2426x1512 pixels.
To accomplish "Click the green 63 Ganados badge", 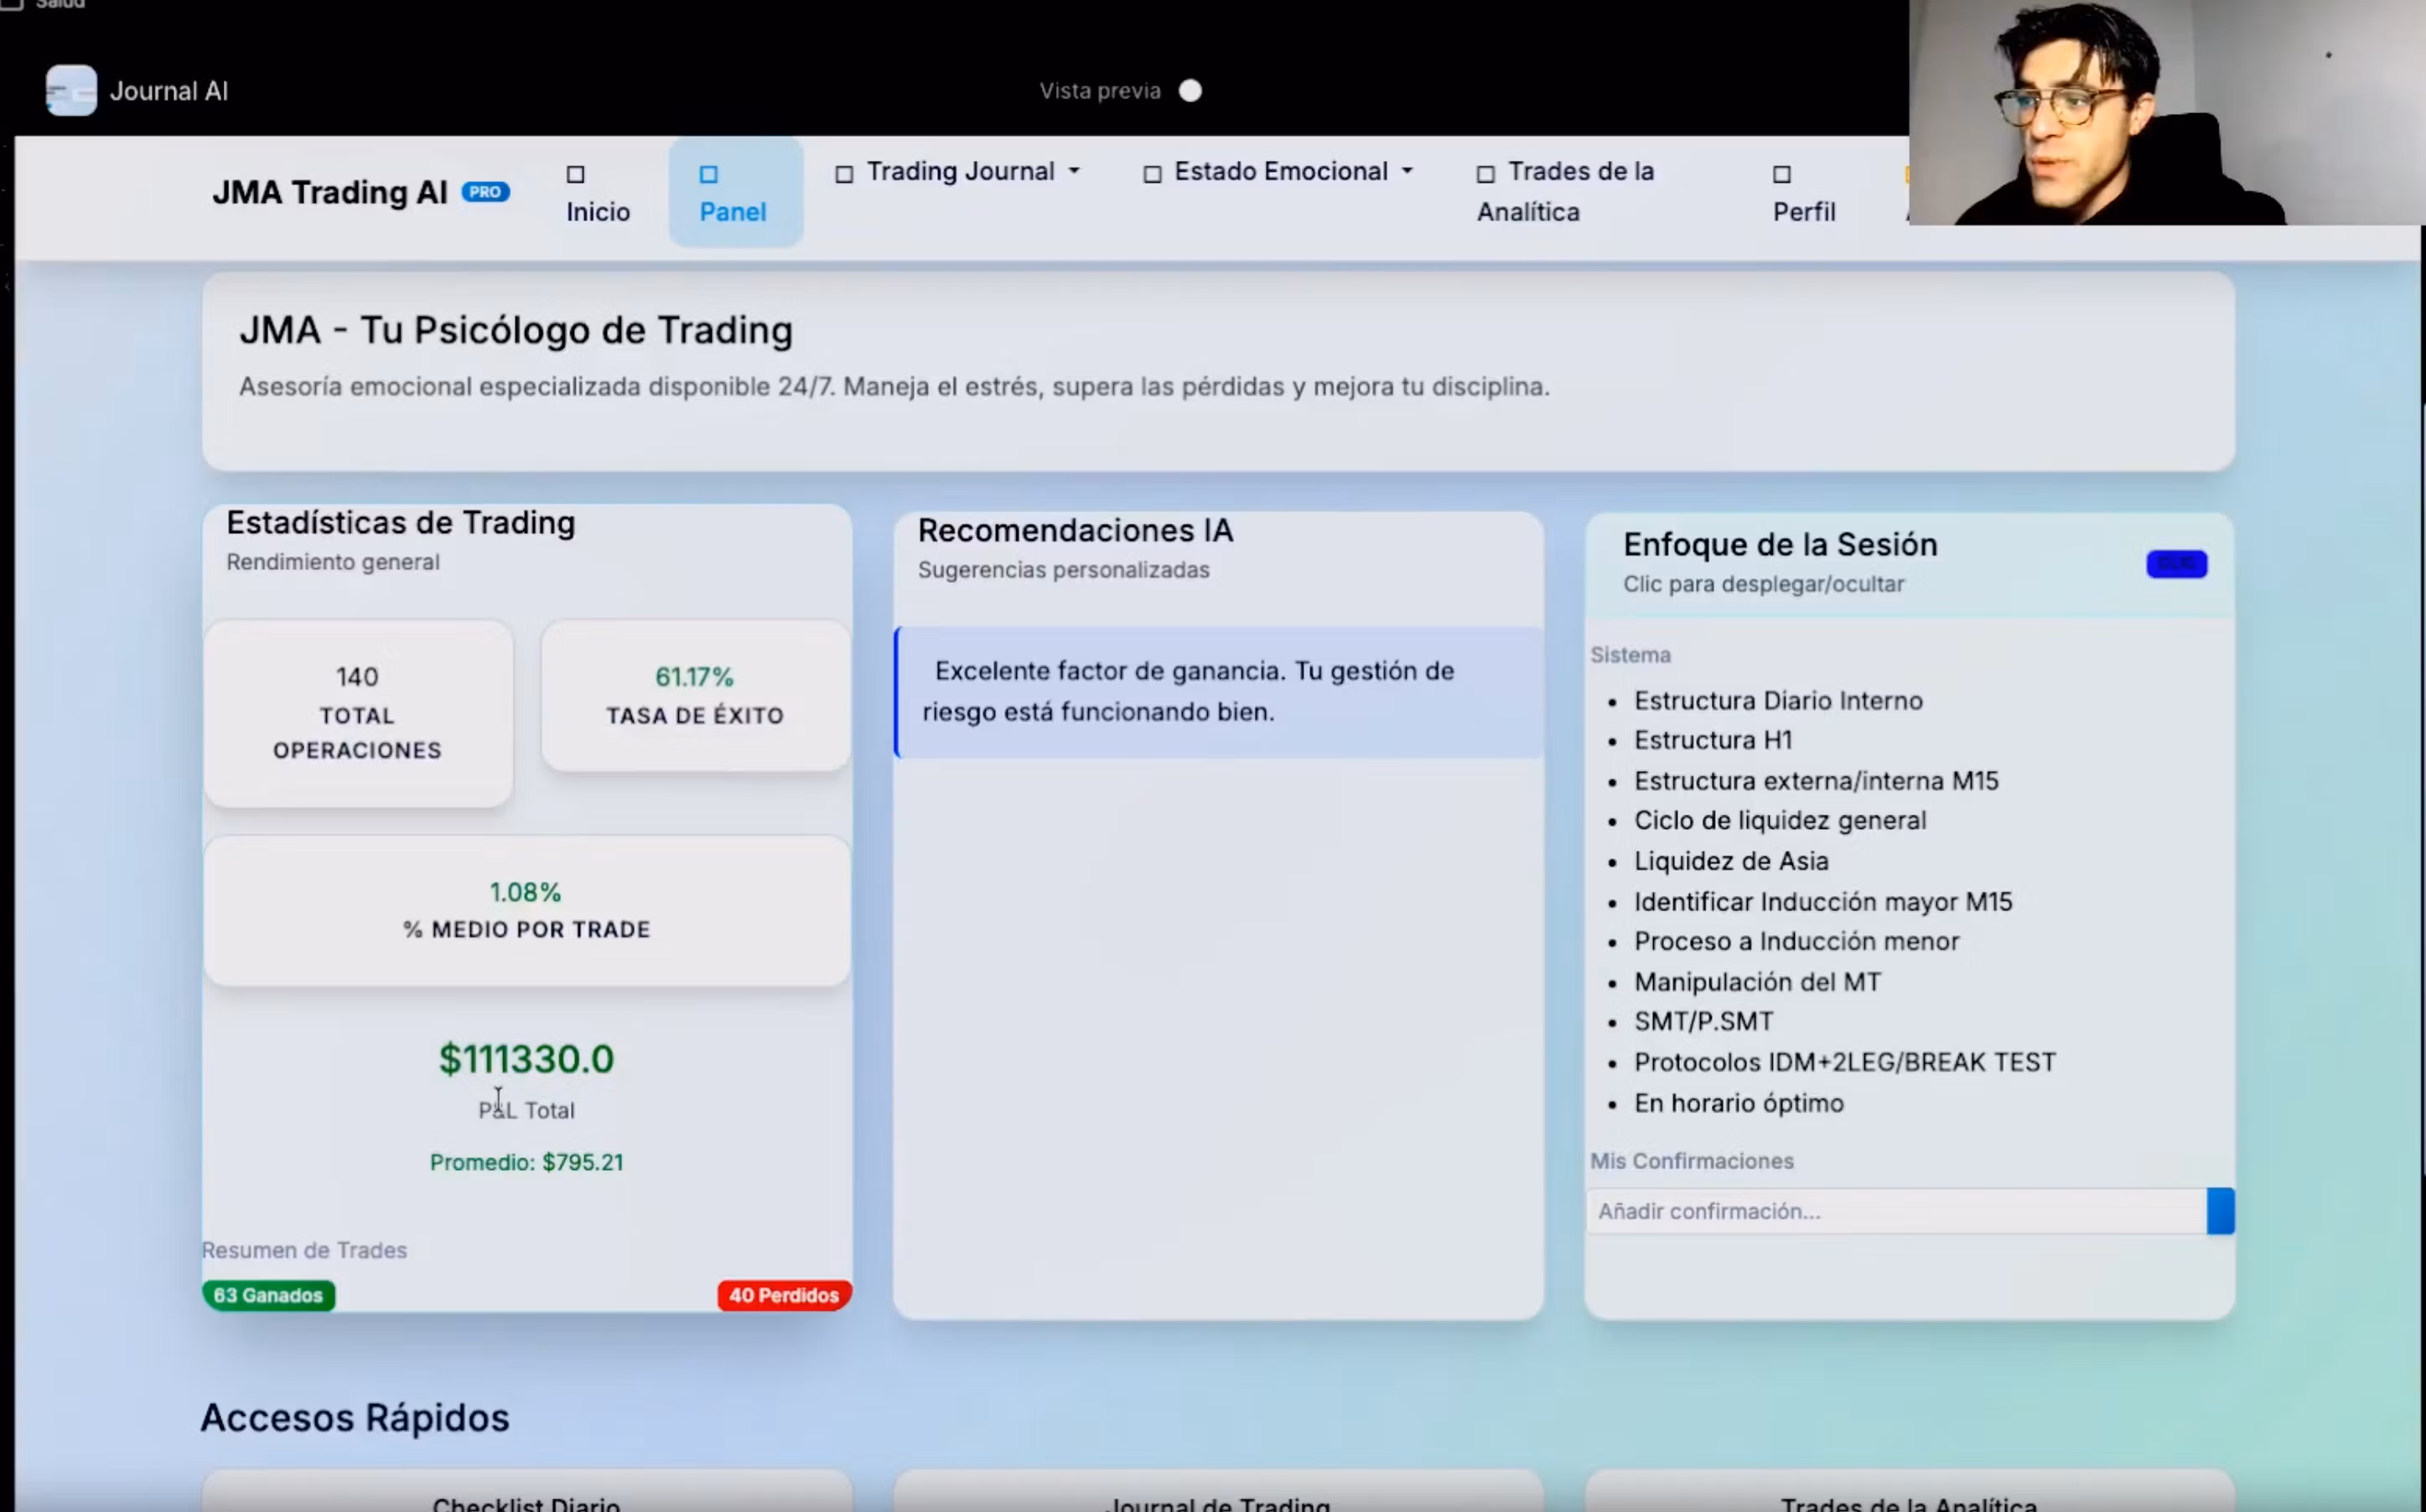I will 268,1295.
